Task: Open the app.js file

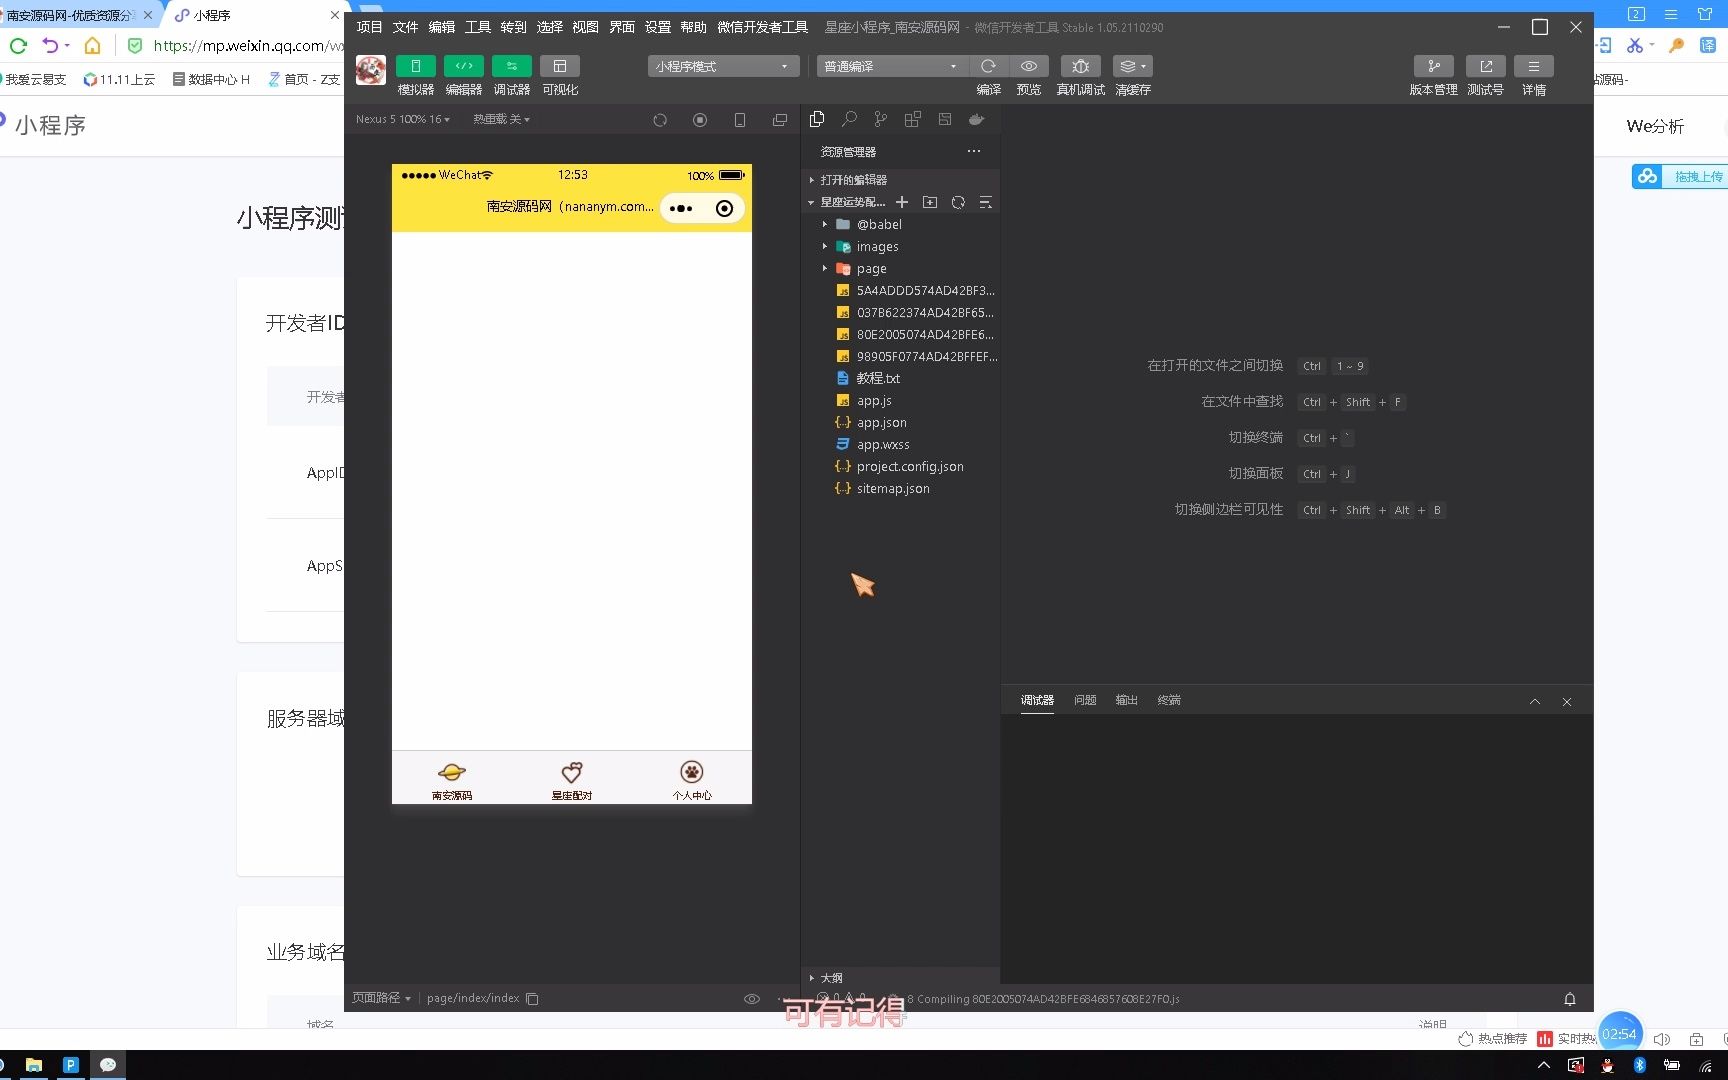Action: pyautogui.click(x=900, y=400)
